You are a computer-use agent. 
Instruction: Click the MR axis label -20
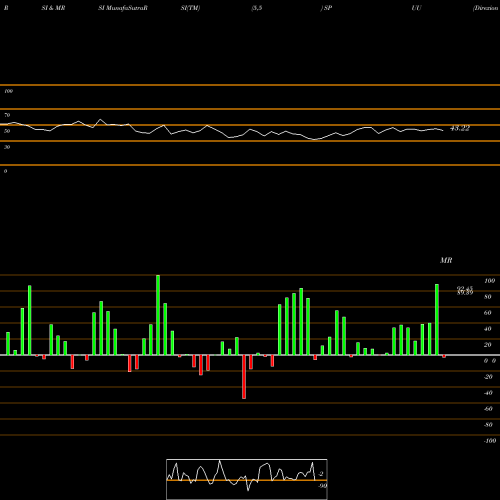tap(488, 377)
